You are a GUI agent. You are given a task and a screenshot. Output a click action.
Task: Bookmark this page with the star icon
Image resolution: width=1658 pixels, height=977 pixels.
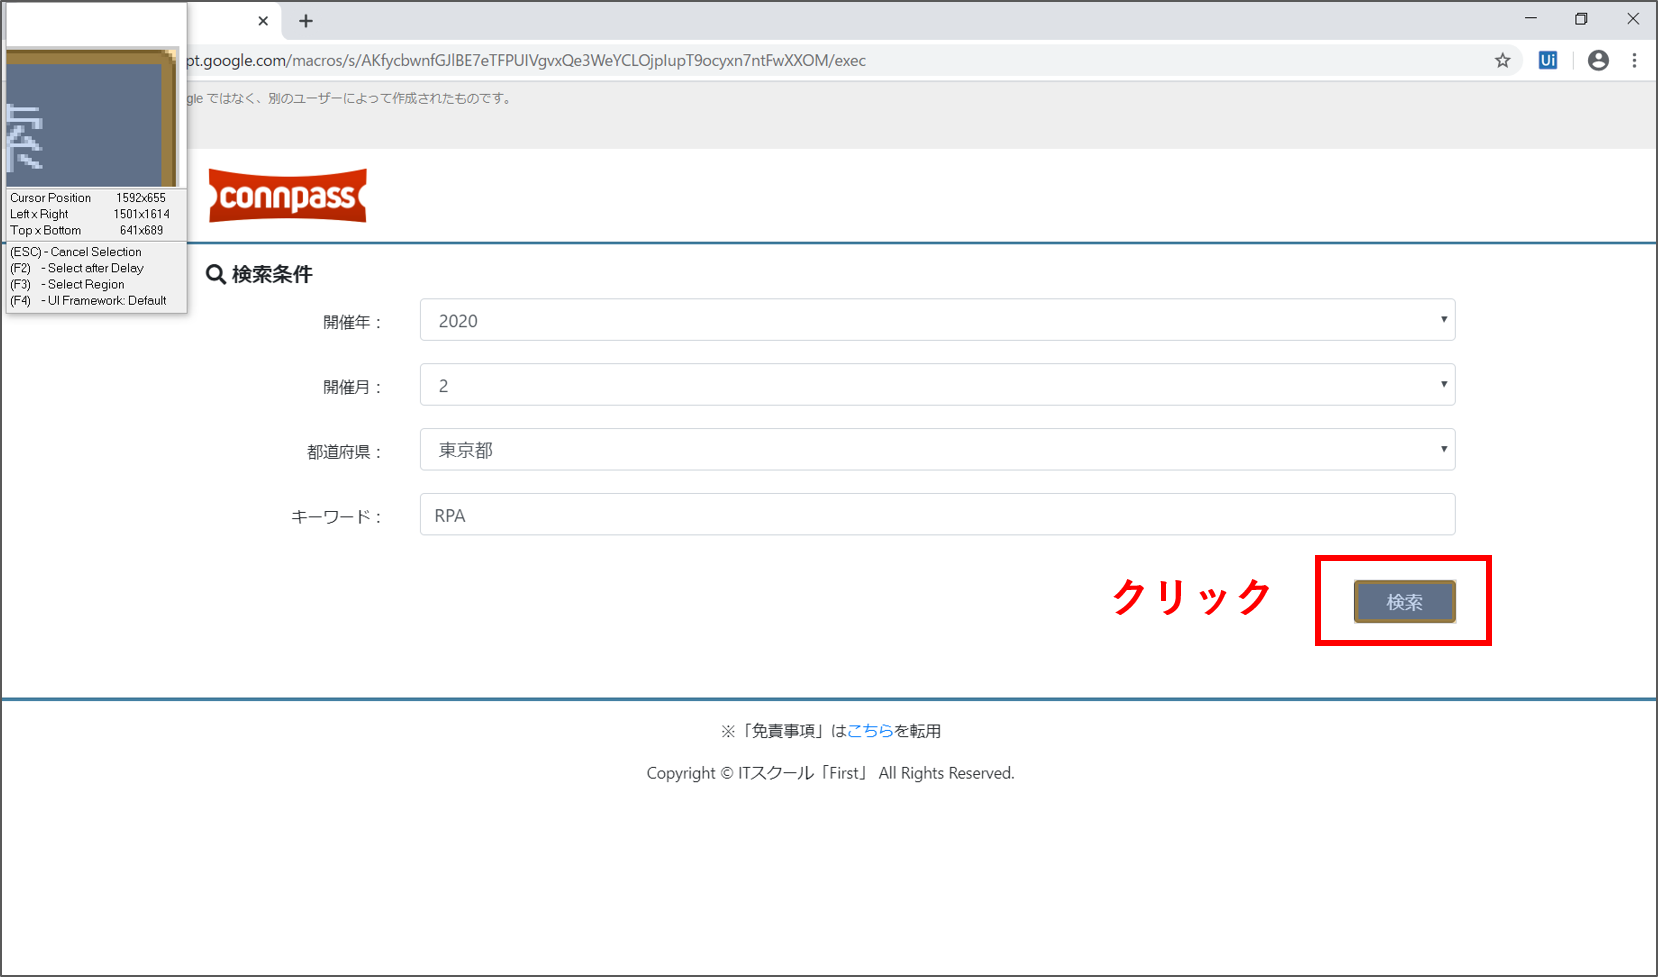click(x=1502, y=61)
